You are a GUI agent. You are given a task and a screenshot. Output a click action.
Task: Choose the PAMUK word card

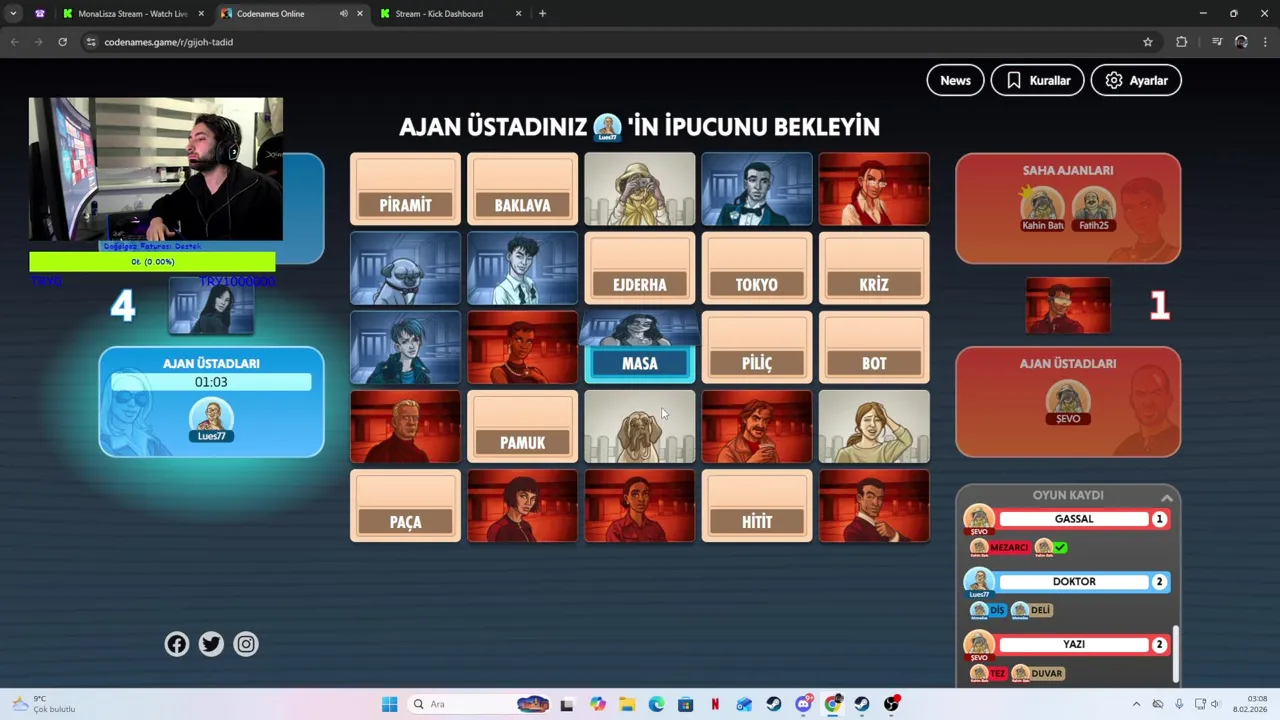(522, 426)
